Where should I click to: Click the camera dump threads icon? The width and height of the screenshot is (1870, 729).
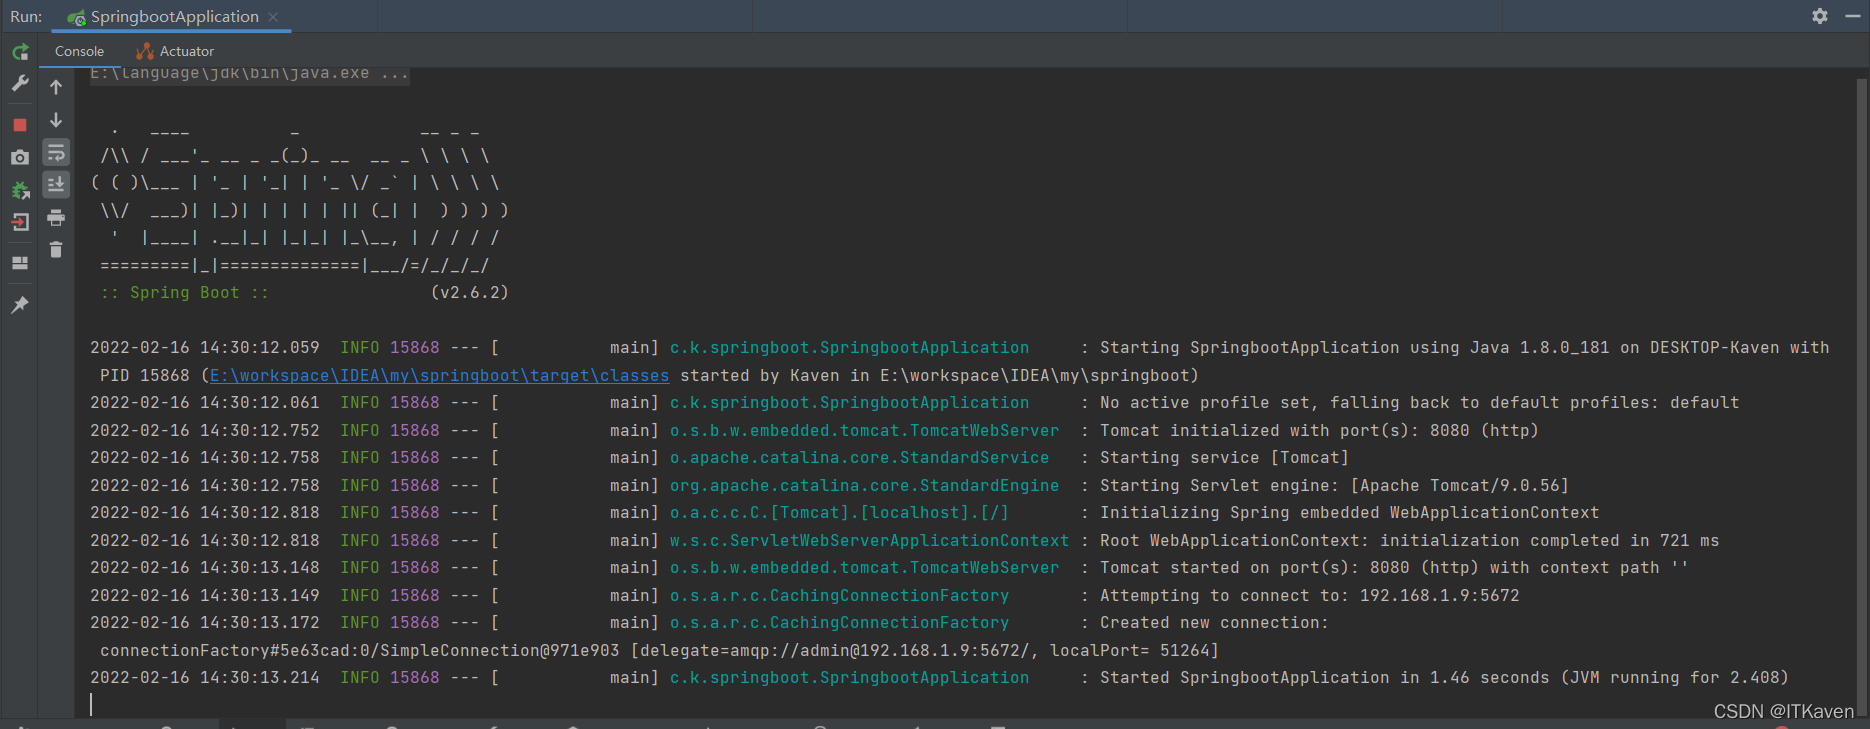pos(20,157)
